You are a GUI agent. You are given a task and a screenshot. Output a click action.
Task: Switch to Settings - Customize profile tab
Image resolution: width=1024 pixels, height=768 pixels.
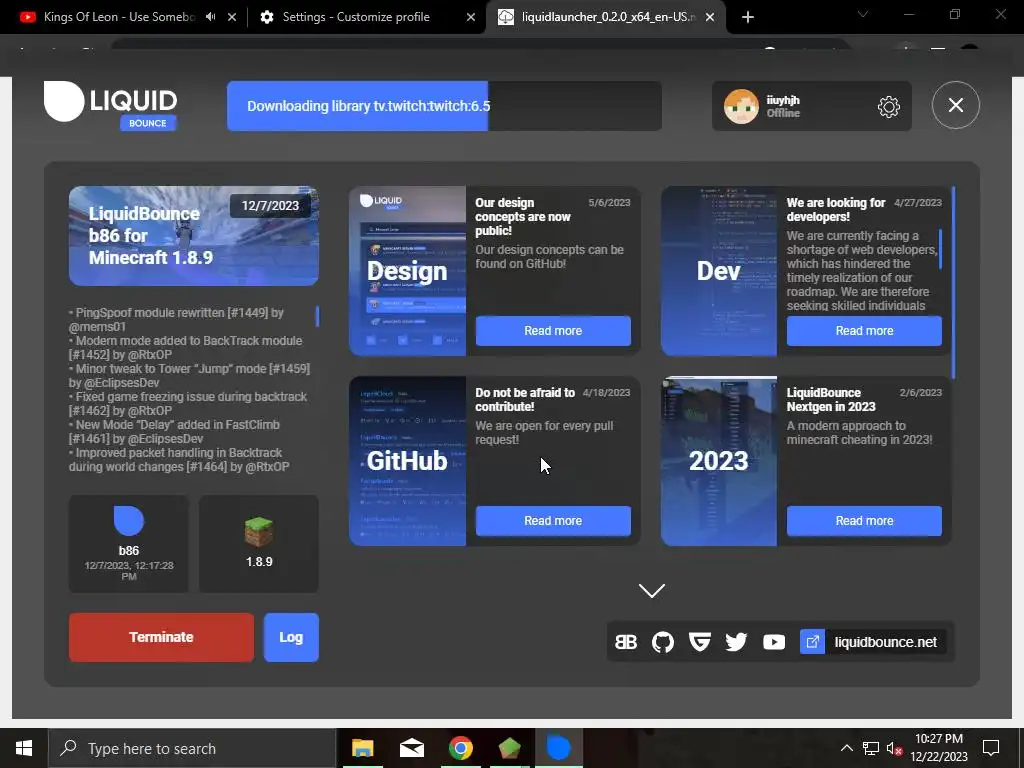[x=356, y=17]
